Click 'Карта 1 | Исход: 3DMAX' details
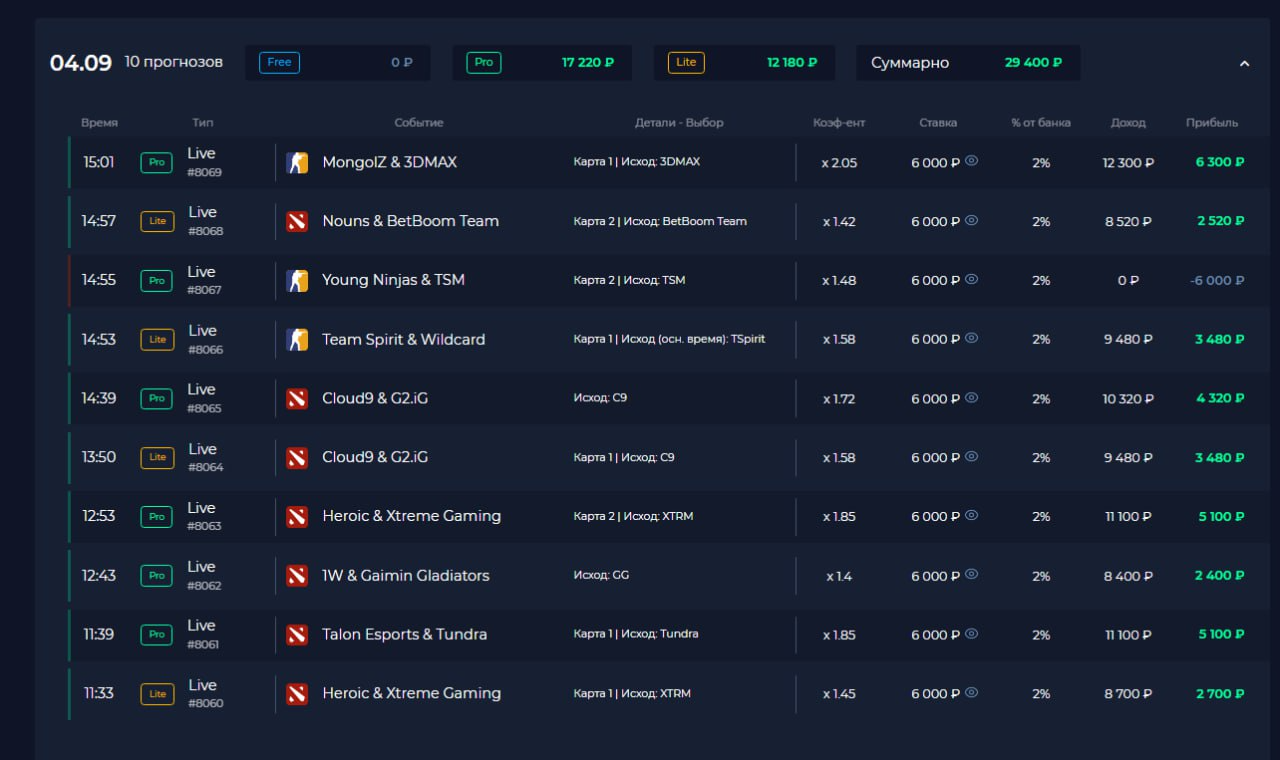1280x760 pixels. [637, 162]
